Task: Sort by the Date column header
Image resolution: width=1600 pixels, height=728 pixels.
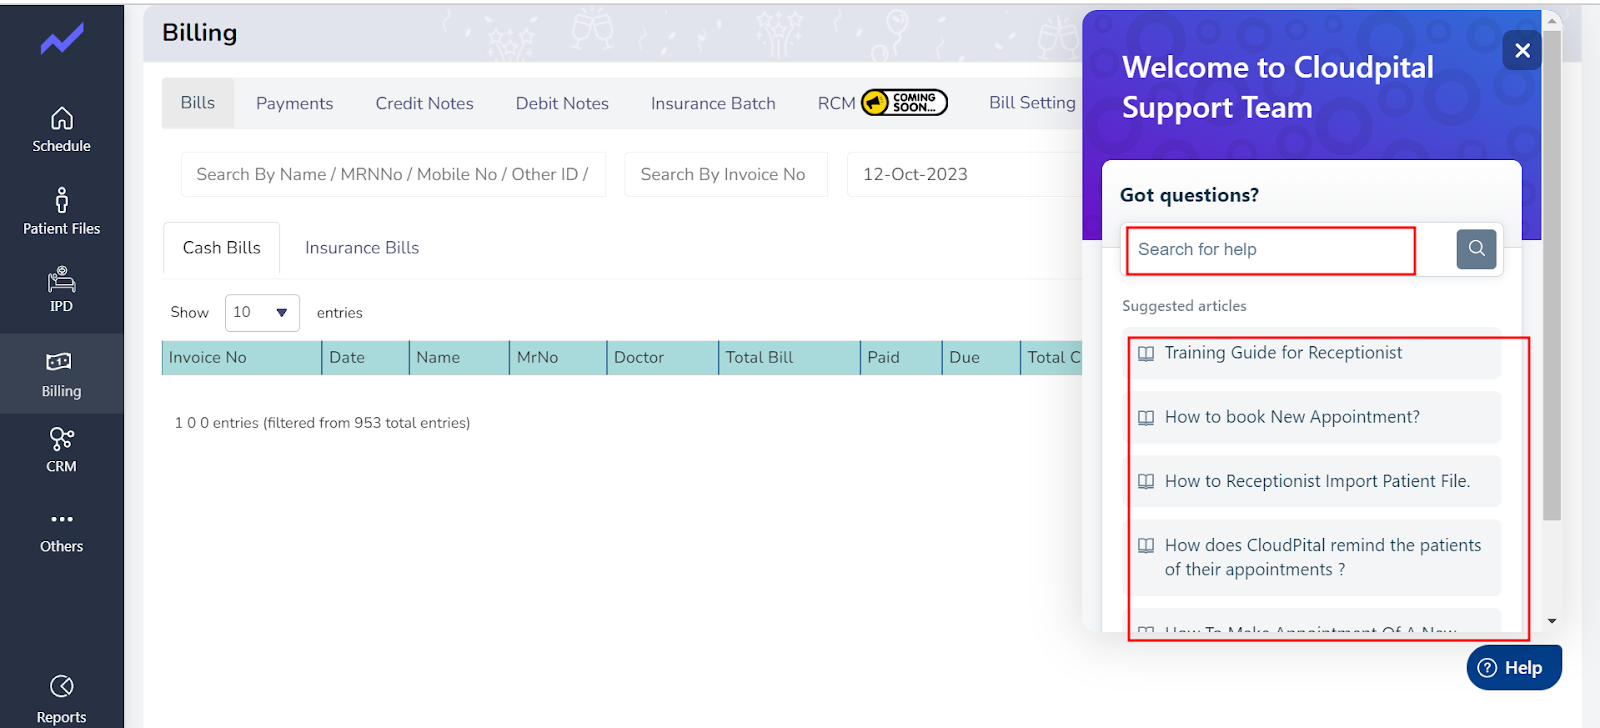Action: 365,358
